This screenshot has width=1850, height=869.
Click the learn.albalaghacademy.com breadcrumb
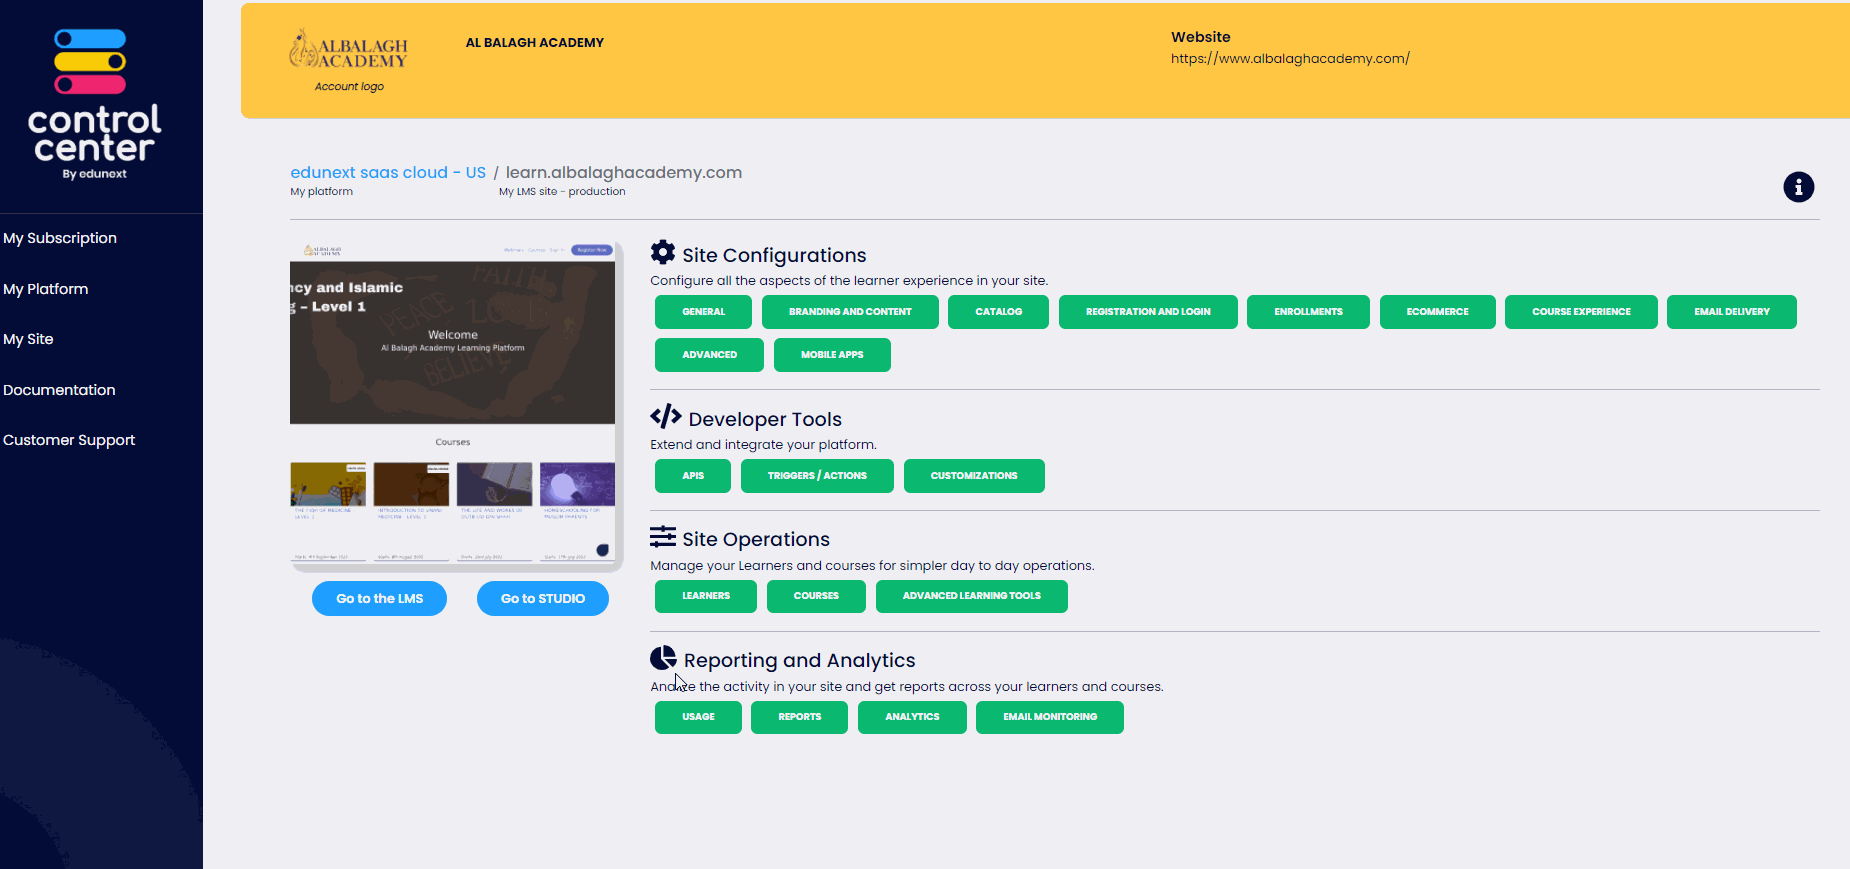624,172
